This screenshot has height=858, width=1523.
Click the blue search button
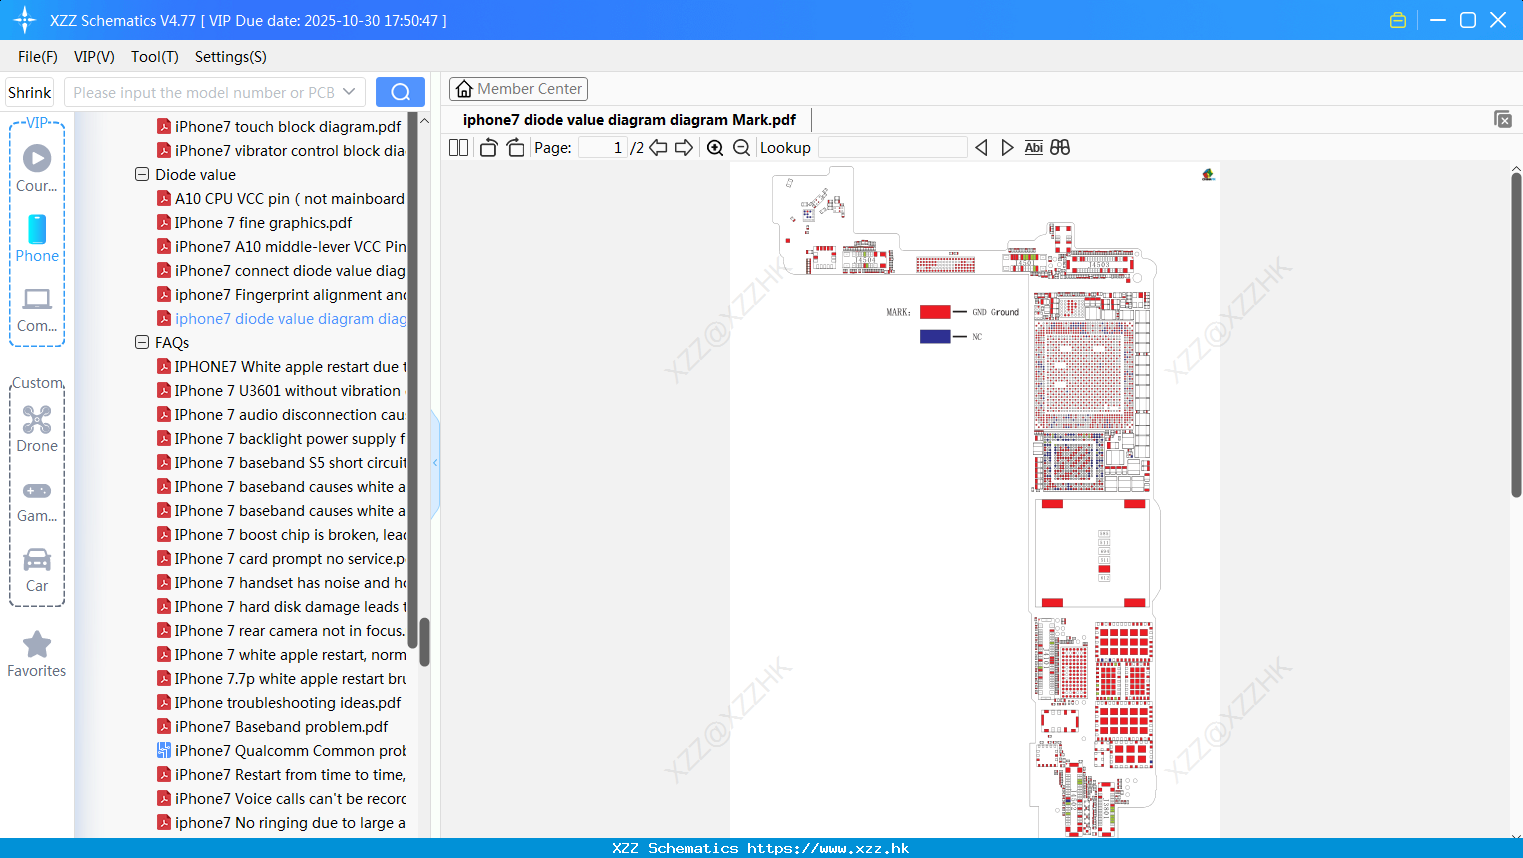pos(400,92)
